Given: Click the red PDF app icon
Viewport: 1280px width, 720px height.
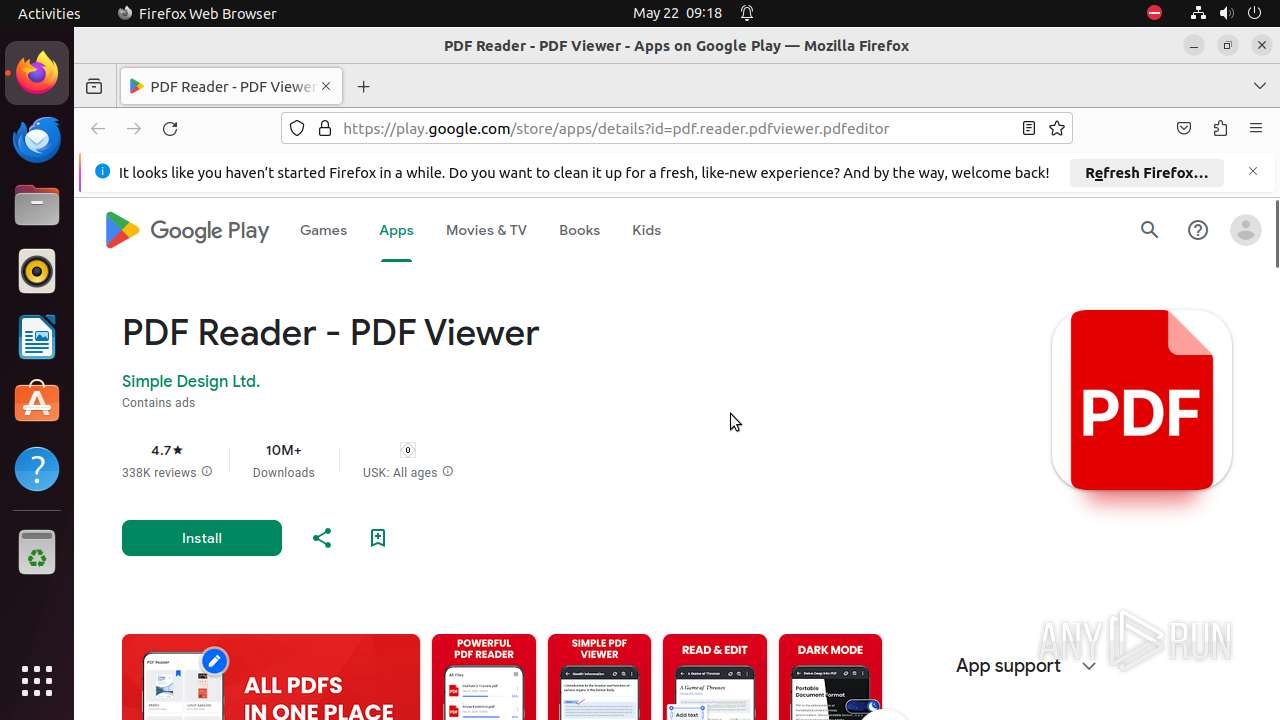Looking at the screenshot, I should pyautogui.click(x=1142, y=400).
